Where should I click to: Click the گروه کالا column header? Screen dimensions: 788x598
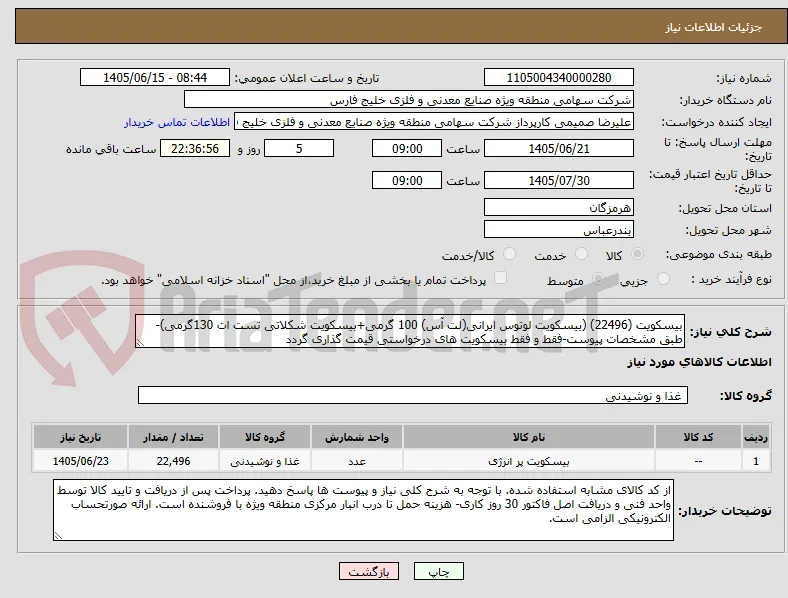point(265,437)
